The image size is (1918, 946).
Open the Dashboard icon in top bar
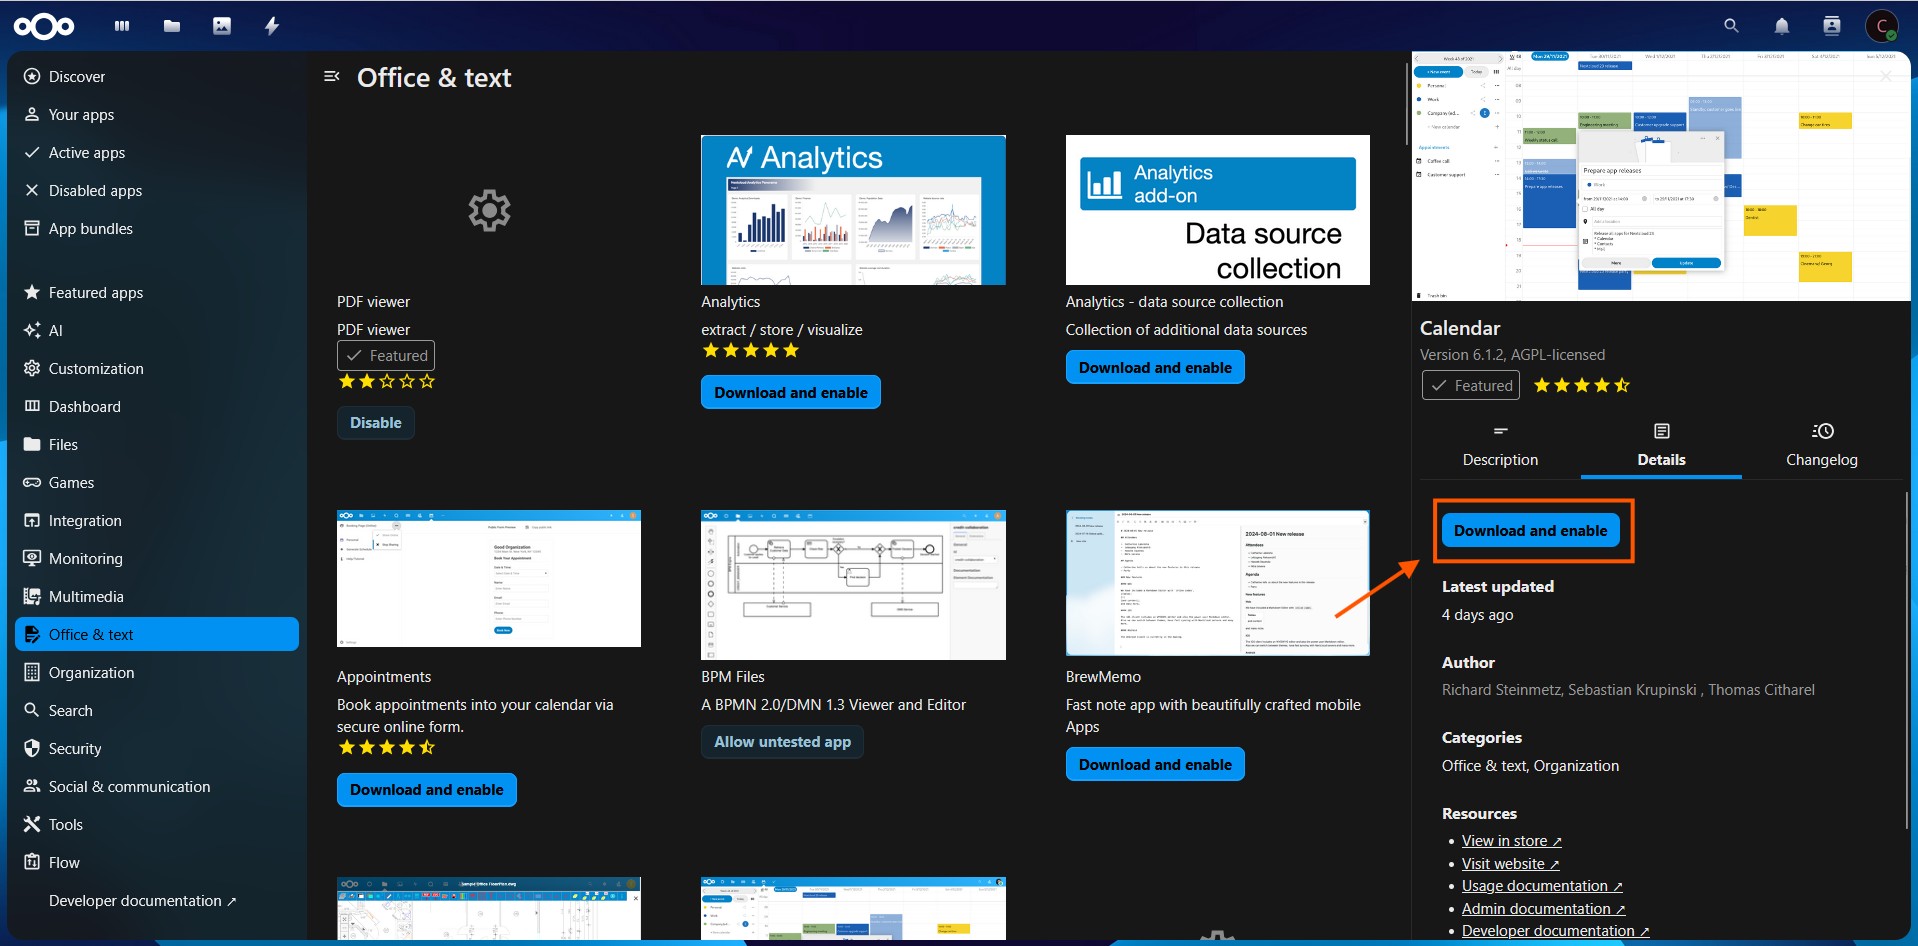click(122, 26)
